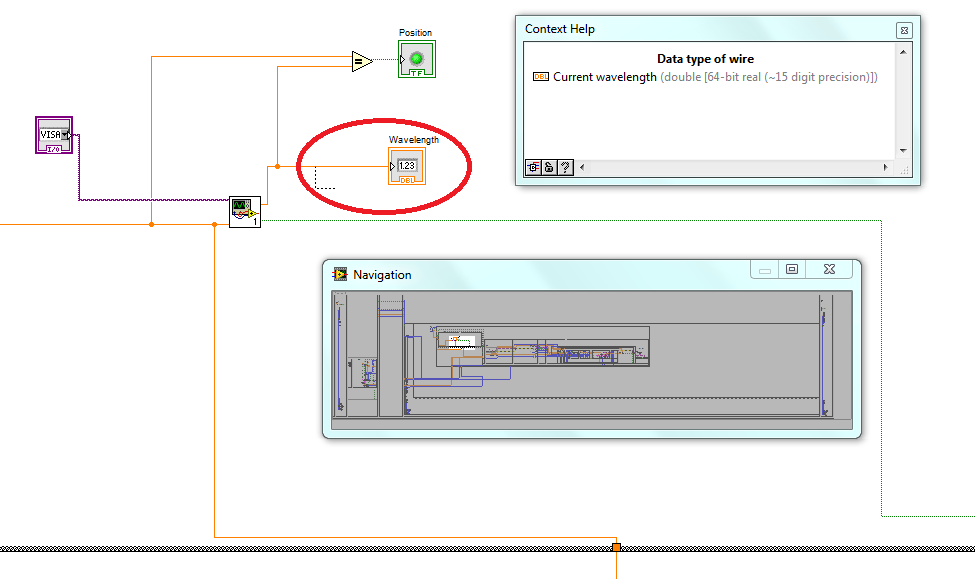Close the Navigation window
Image resolution: width=975 pixels, height=579 pixels.
coord(829,269)
